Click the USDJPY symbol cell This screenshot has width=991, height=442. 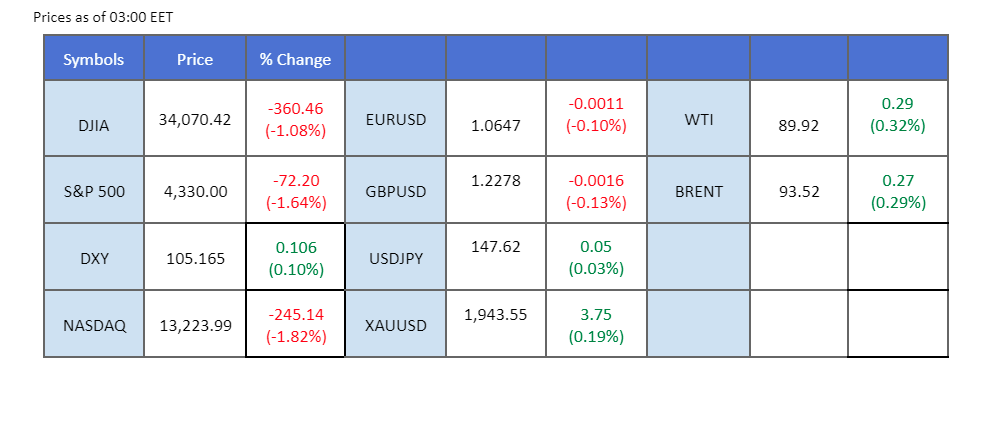(x=396, y=258)
